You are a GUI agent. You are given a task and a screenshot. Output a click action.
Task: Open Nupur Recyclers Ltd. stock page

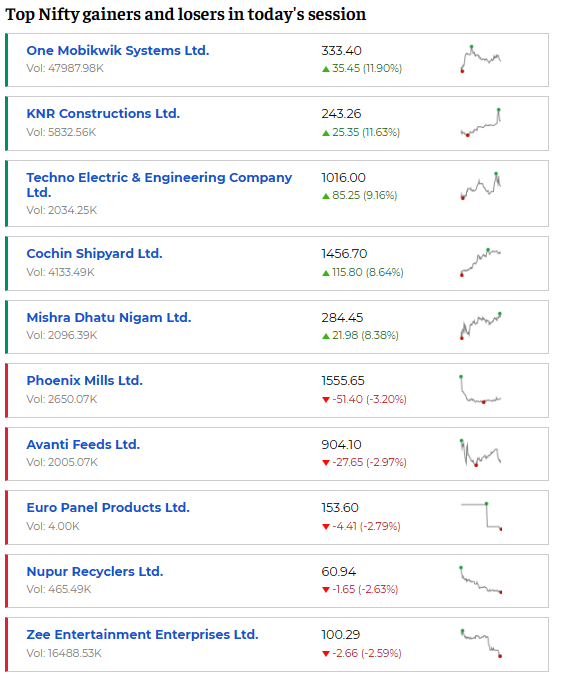pyautogui.click(x=95, y=572)
